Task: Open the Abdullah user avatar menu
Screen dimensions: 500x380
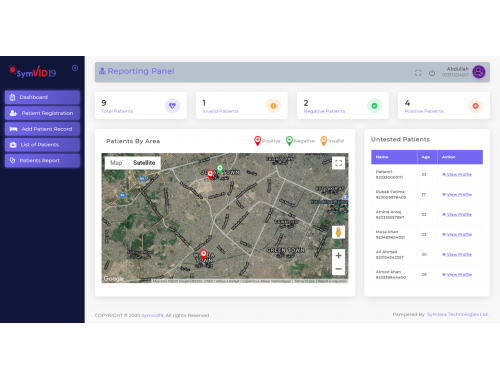Action: (x=479, y=72)
